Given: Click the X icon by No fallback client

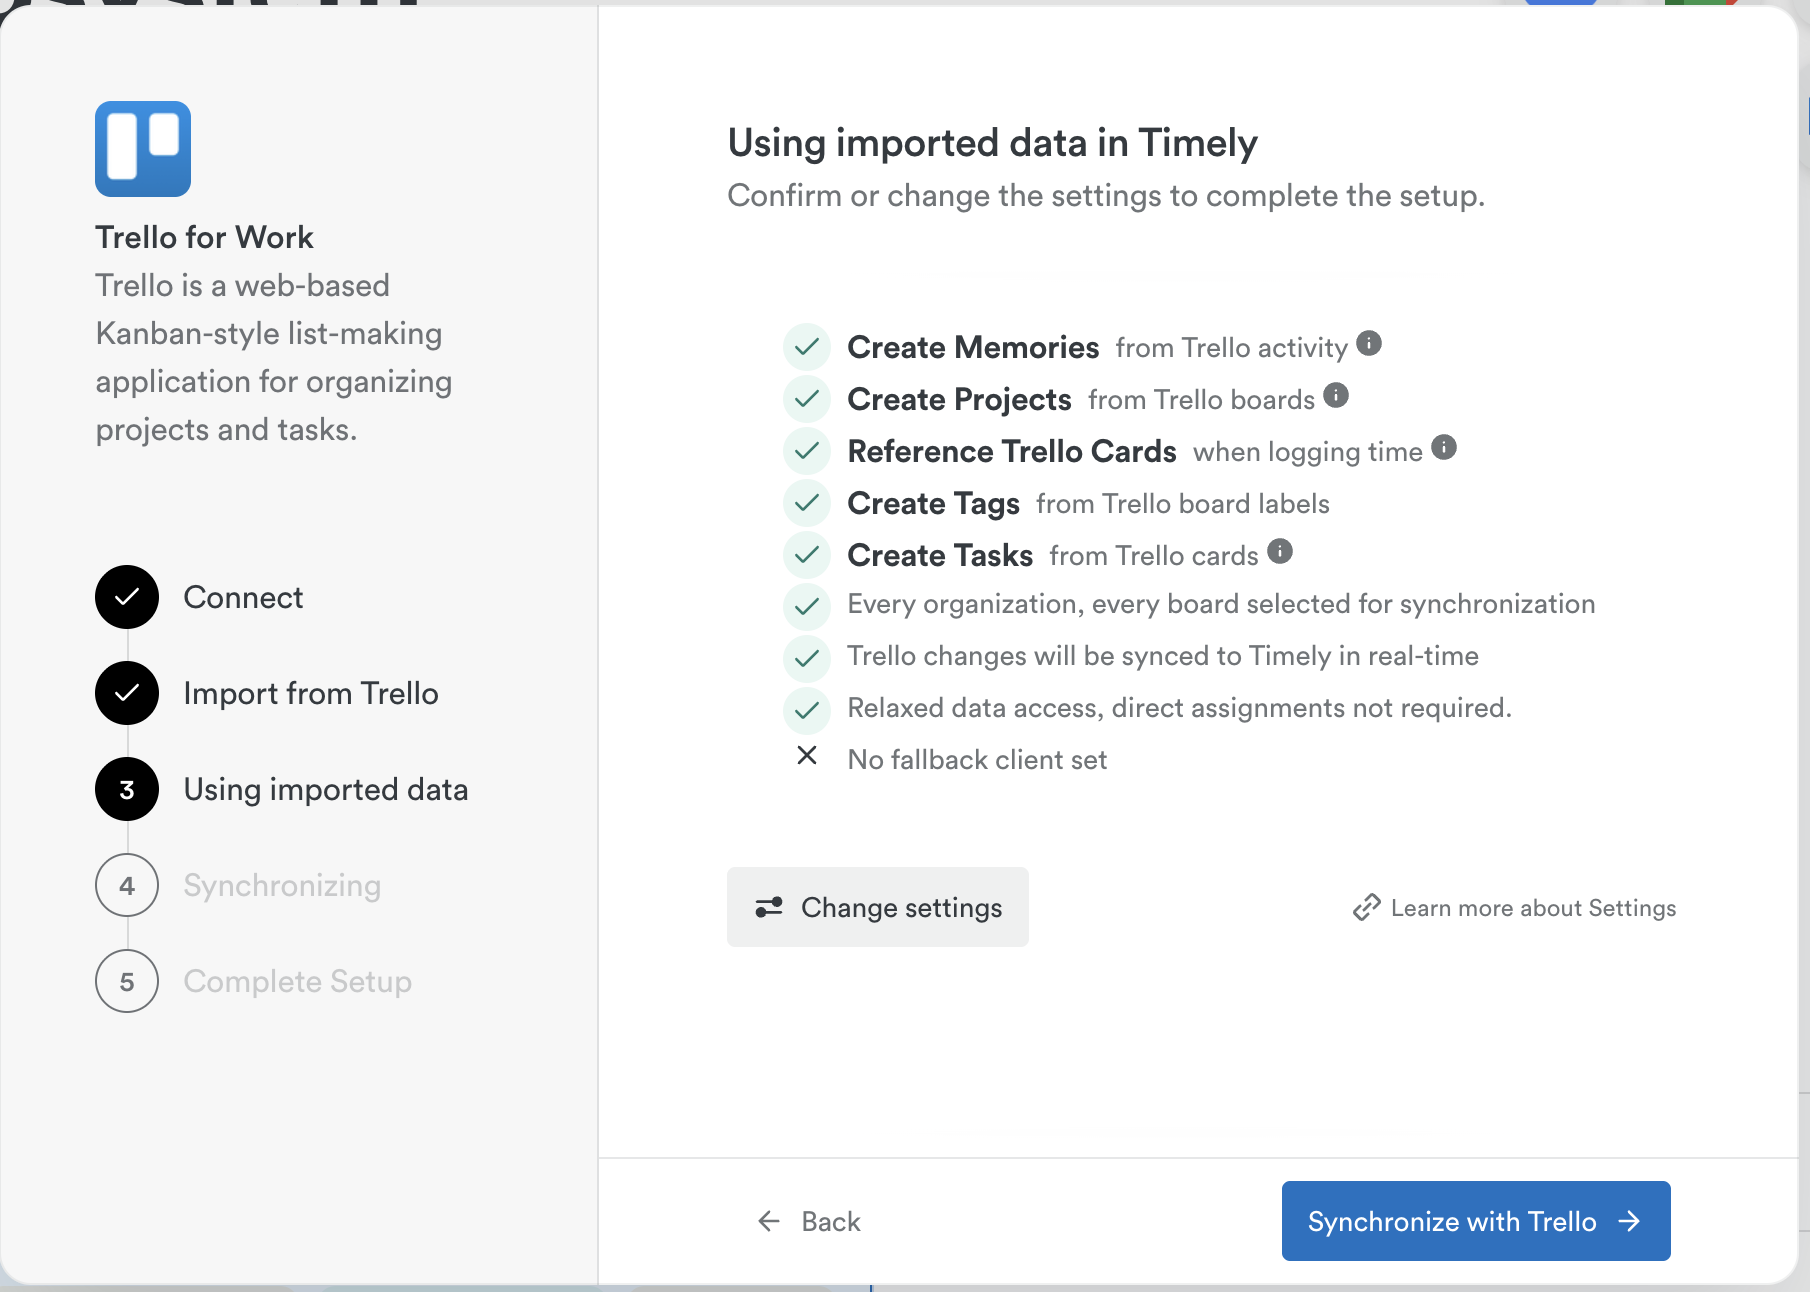Looking at the screenshot, I should pos(807,756).
